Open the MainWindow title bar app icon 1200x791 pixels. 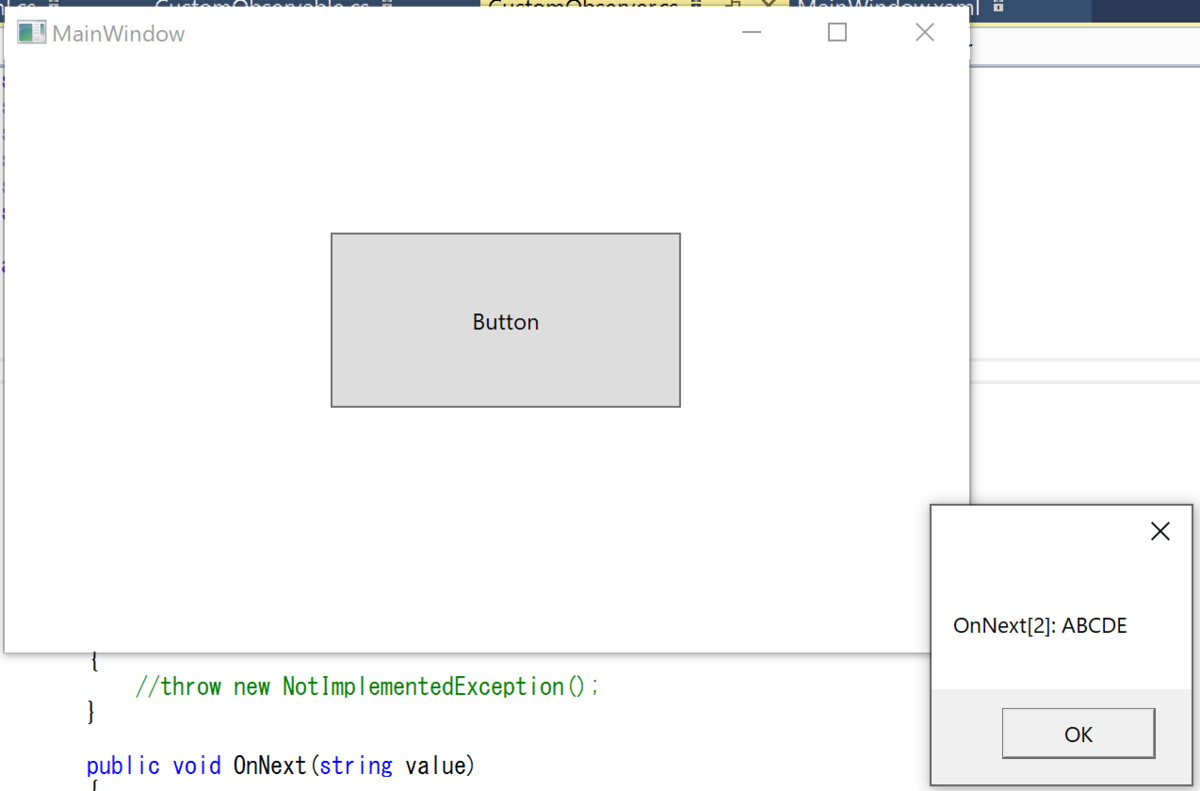point(32,33)
